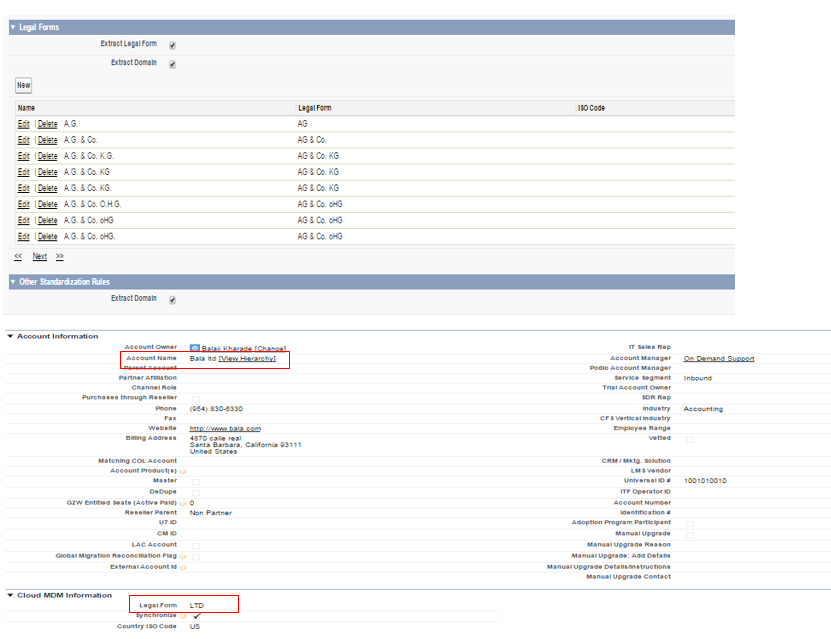Toggle Extract Domain under Other Standardization Rules
Image resolution: width=831 pixels, height=639 pixels.
(172, 299)
